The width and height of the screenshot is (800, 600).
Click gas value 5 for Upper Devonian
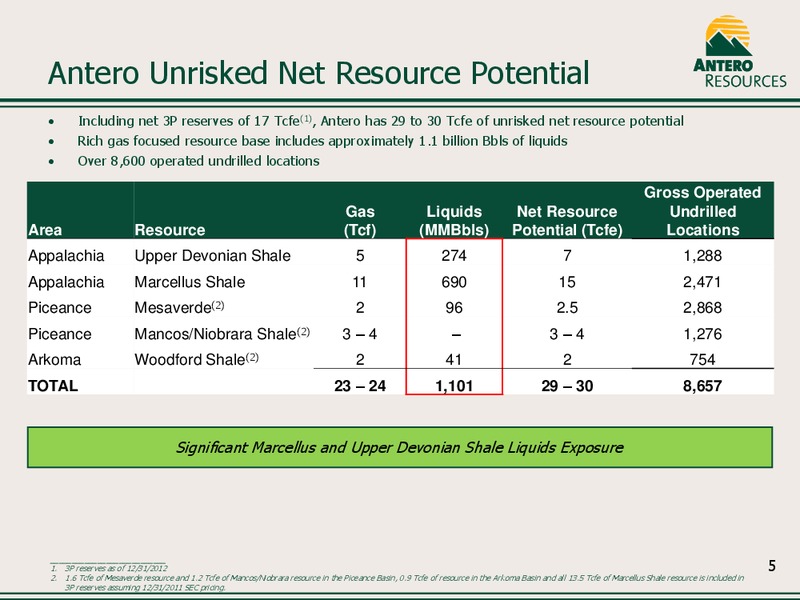[x=360, y=256]
